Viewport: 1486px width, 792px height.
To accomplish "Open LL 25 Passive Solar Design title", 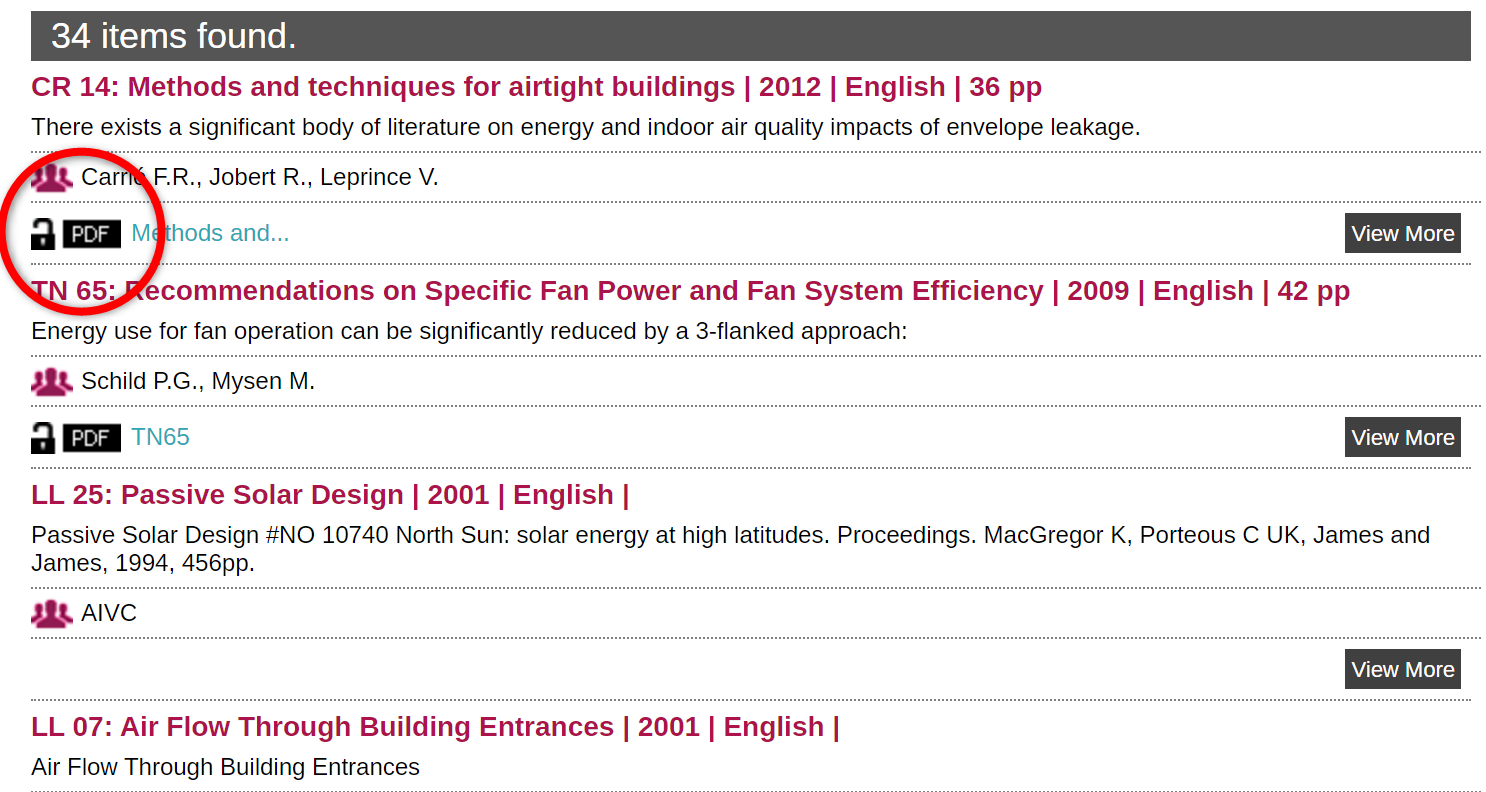I will pyautogui.click(x=330, y=495).
